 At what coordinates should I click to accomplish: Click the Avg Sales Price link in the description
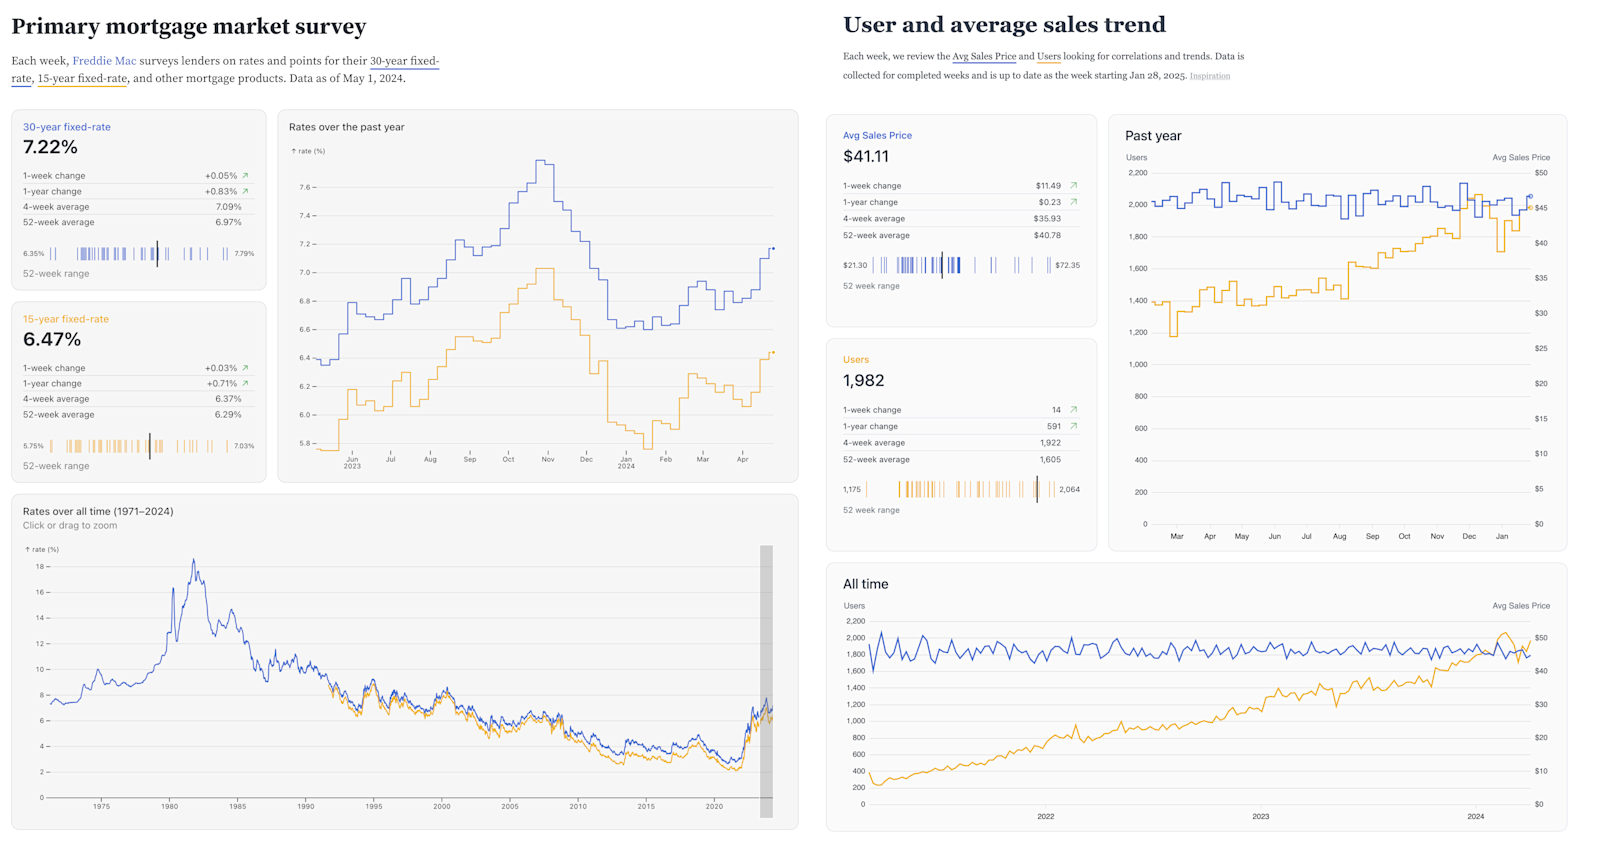[x=983, y=57]
